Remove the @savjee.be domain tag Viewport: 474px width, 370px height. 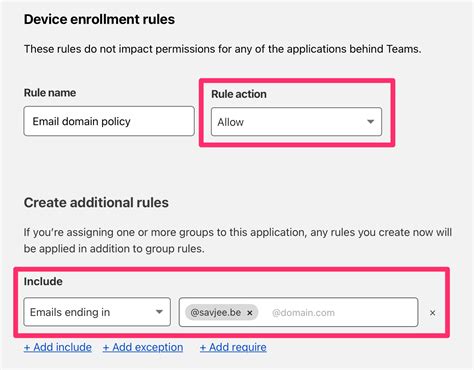click(250, 313)
